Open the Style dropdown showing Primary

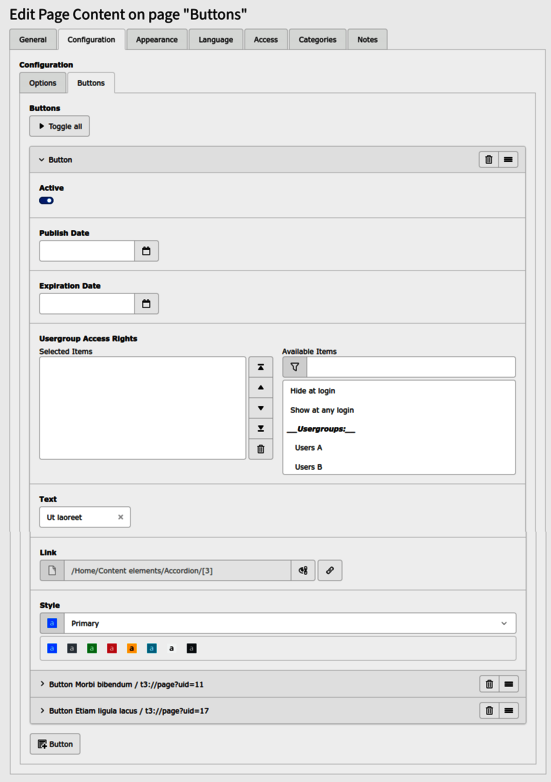pyautogui.click(x=290, y=623)
